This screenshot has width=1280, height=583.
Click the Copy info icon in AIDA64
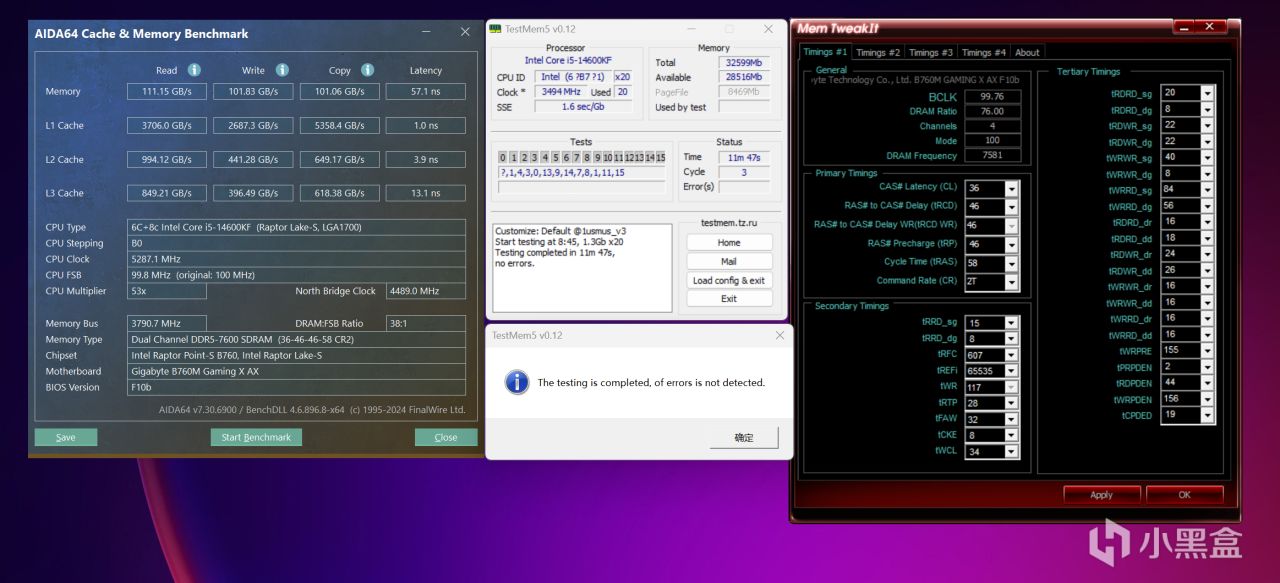367,70
